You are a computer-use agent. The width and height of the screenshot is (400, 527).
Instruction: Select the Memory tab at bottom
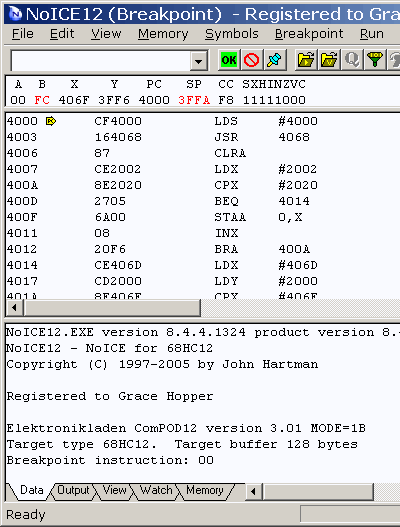[x=205, y=490]
